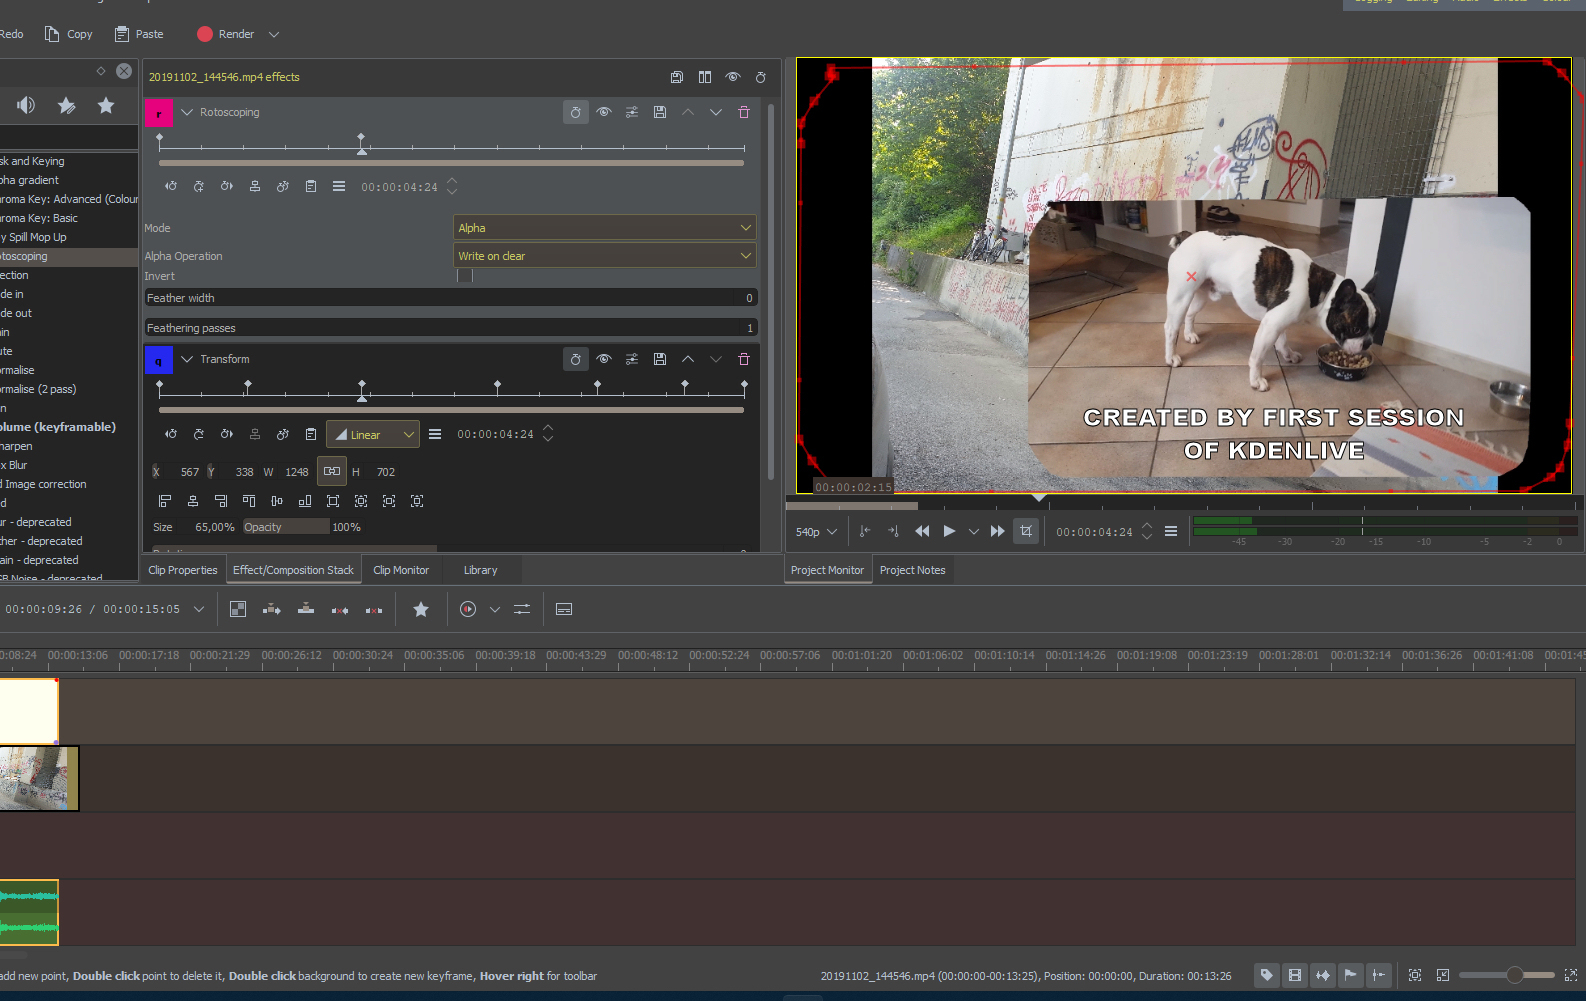Fast forward the project monitor
Image resolution: width=1586 pixels, height=1001 pixels.
coord(998,531)
